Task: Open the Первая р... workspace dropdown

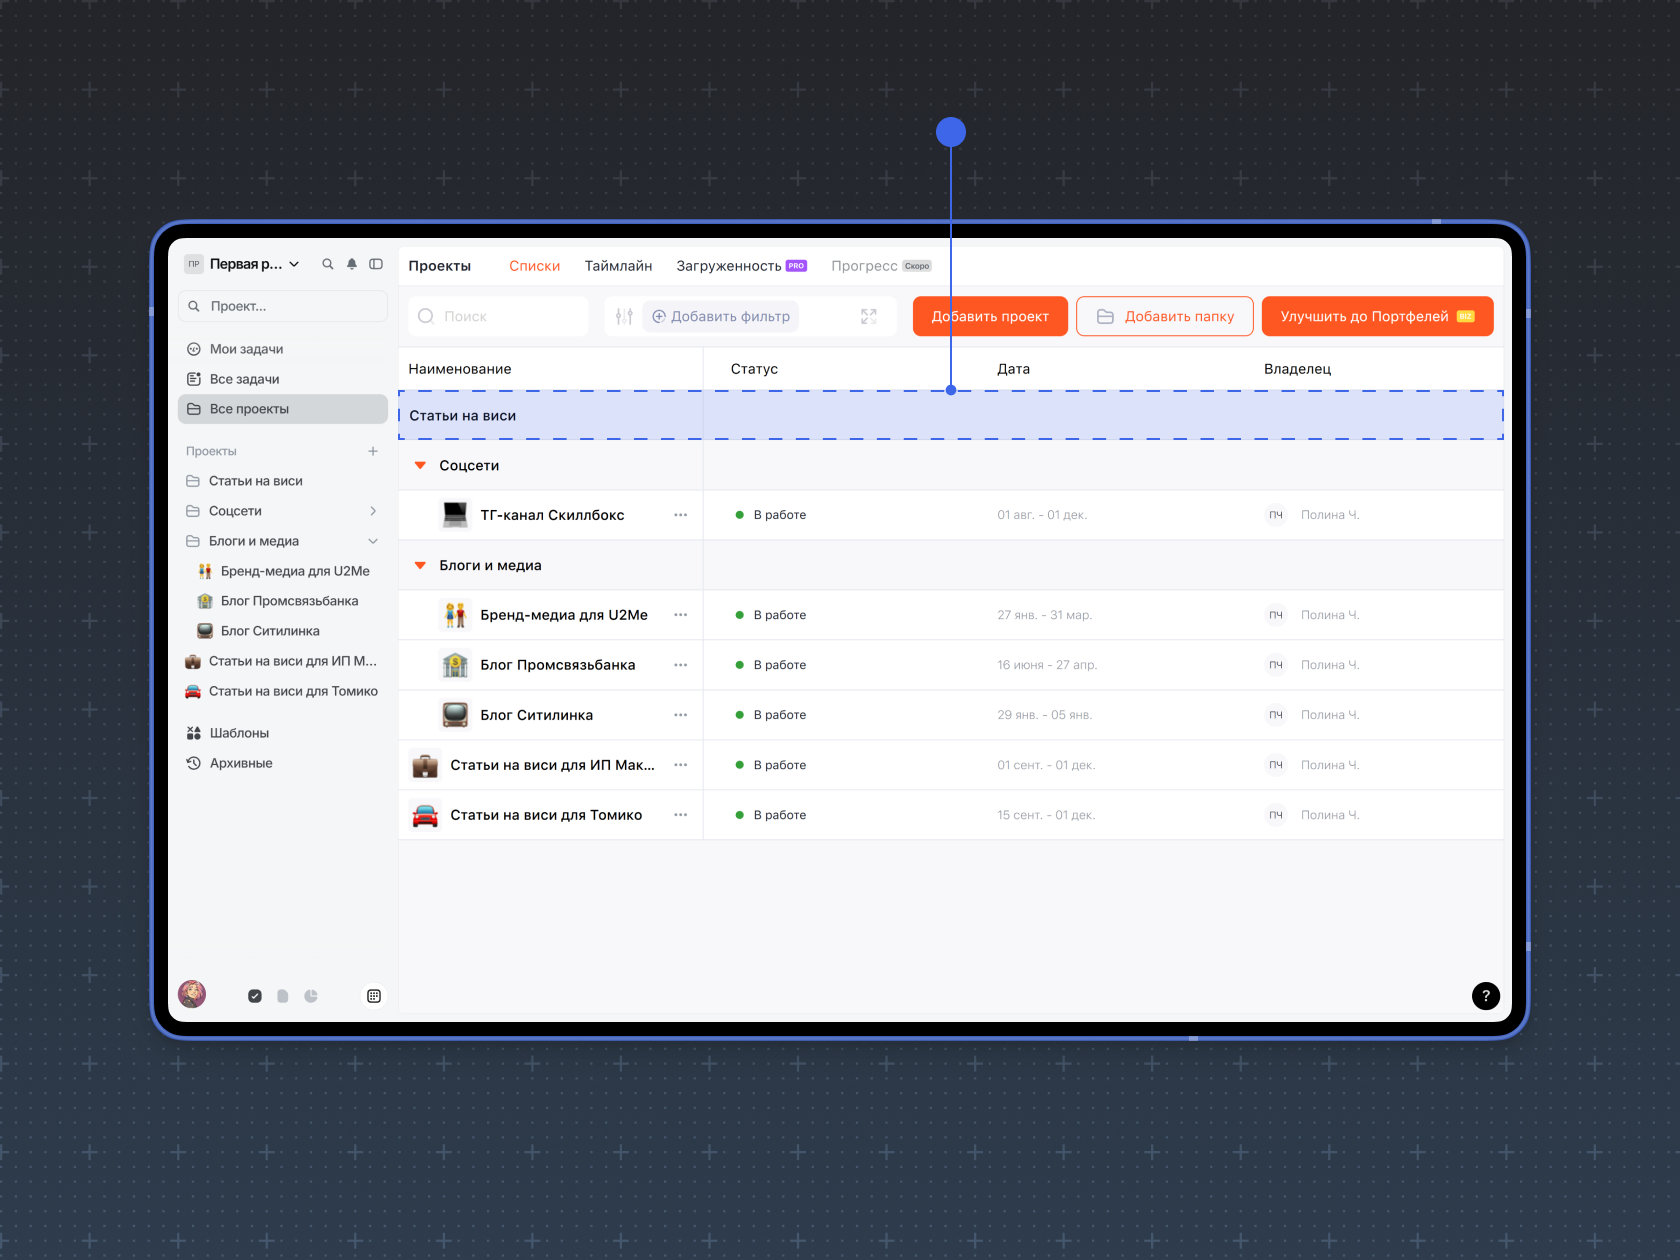Action: pyautogui.click(x=254, y=264)
